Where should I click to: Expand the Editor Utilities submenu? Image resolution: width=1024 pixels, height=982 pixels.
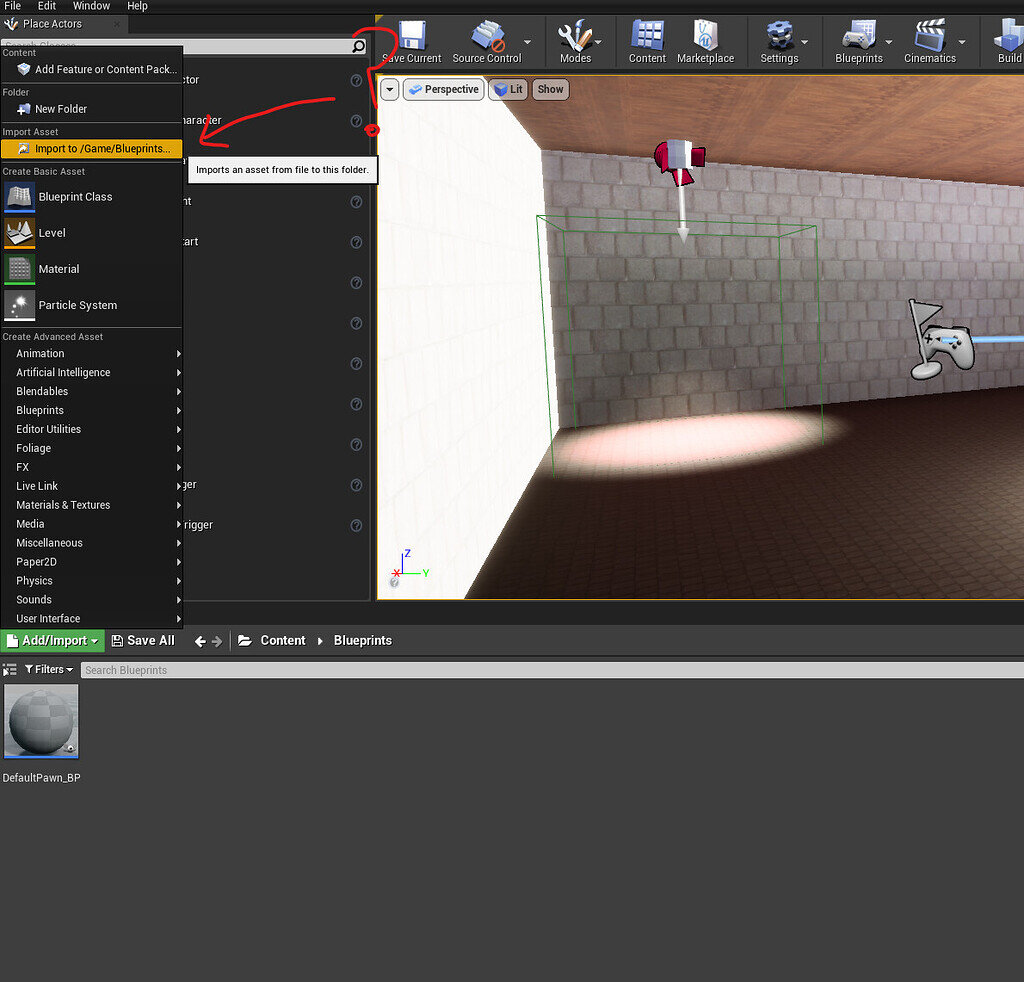tap(91, 429)
